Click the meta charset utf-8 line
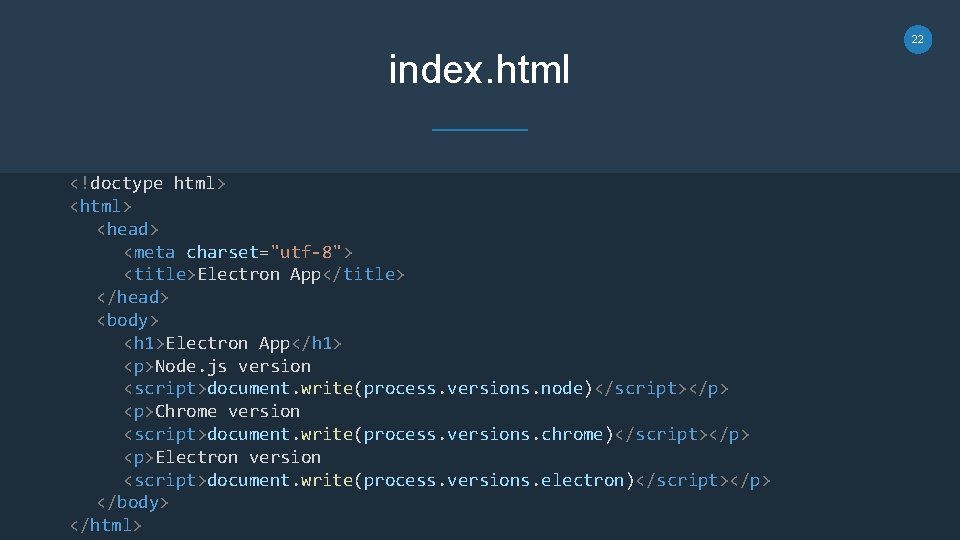The image size is (960, 540). point(237,251)
